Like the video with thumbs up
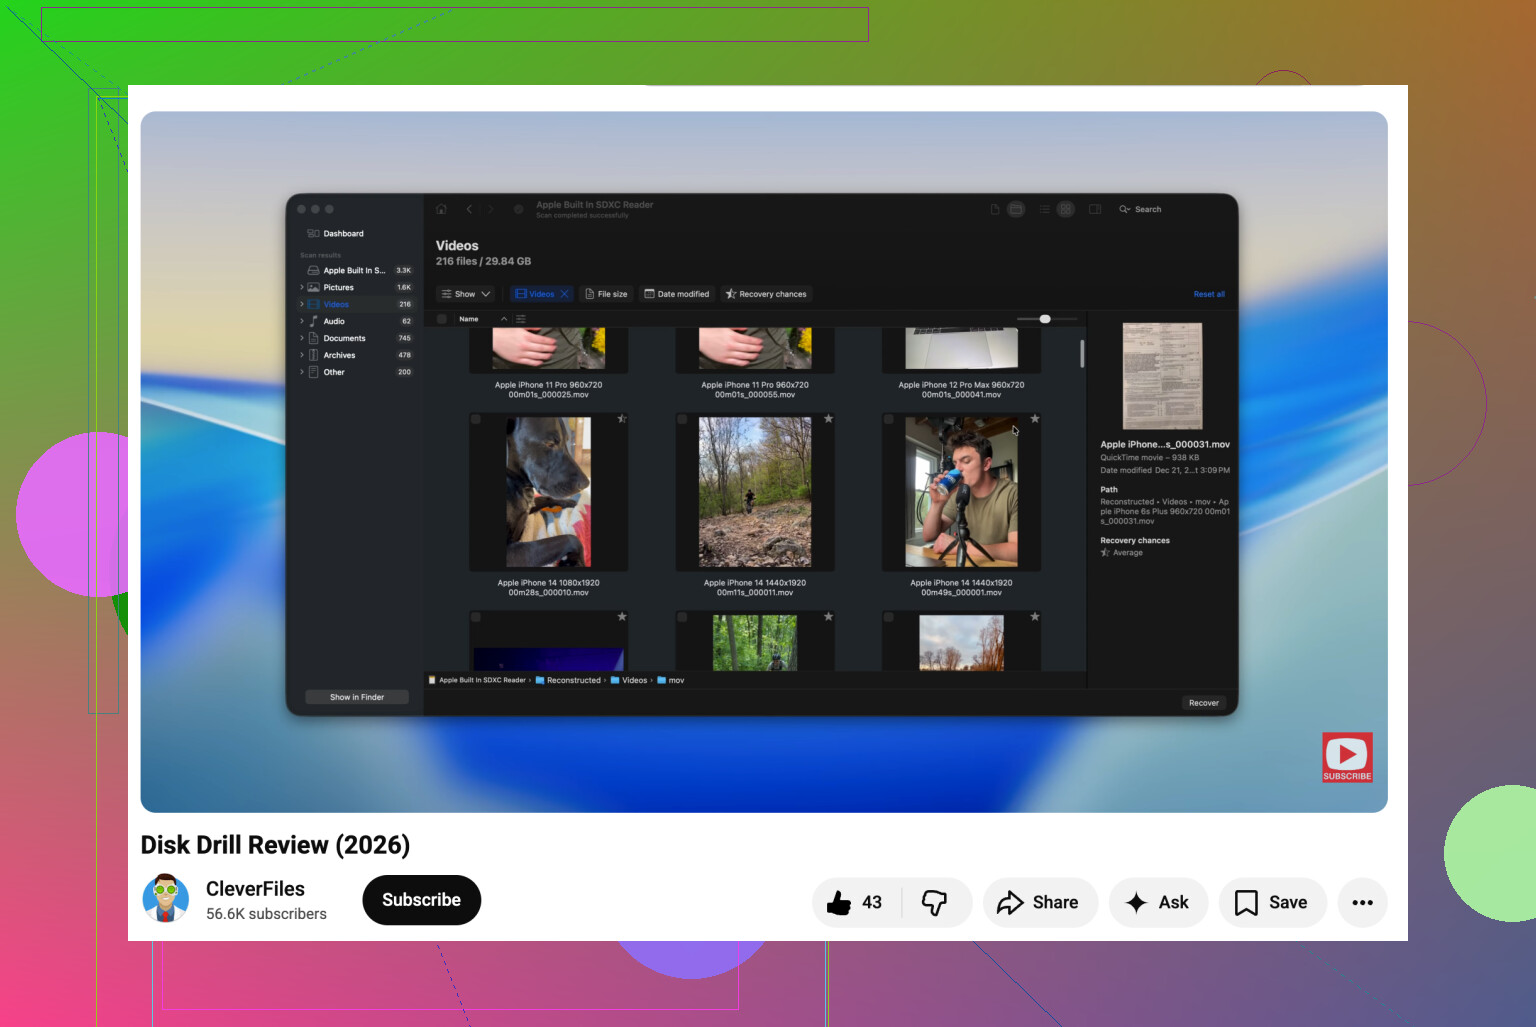This screenshot has height=1027, width=1536. (x=856, y=902)
